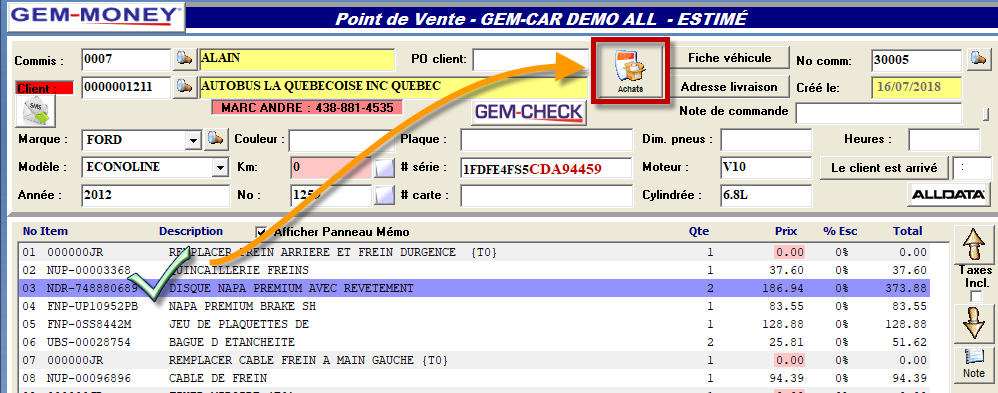Viewport: 998px width, 393px height.
Task: Click the 0.00 price in row 01
Action: (x=789, y=252)
